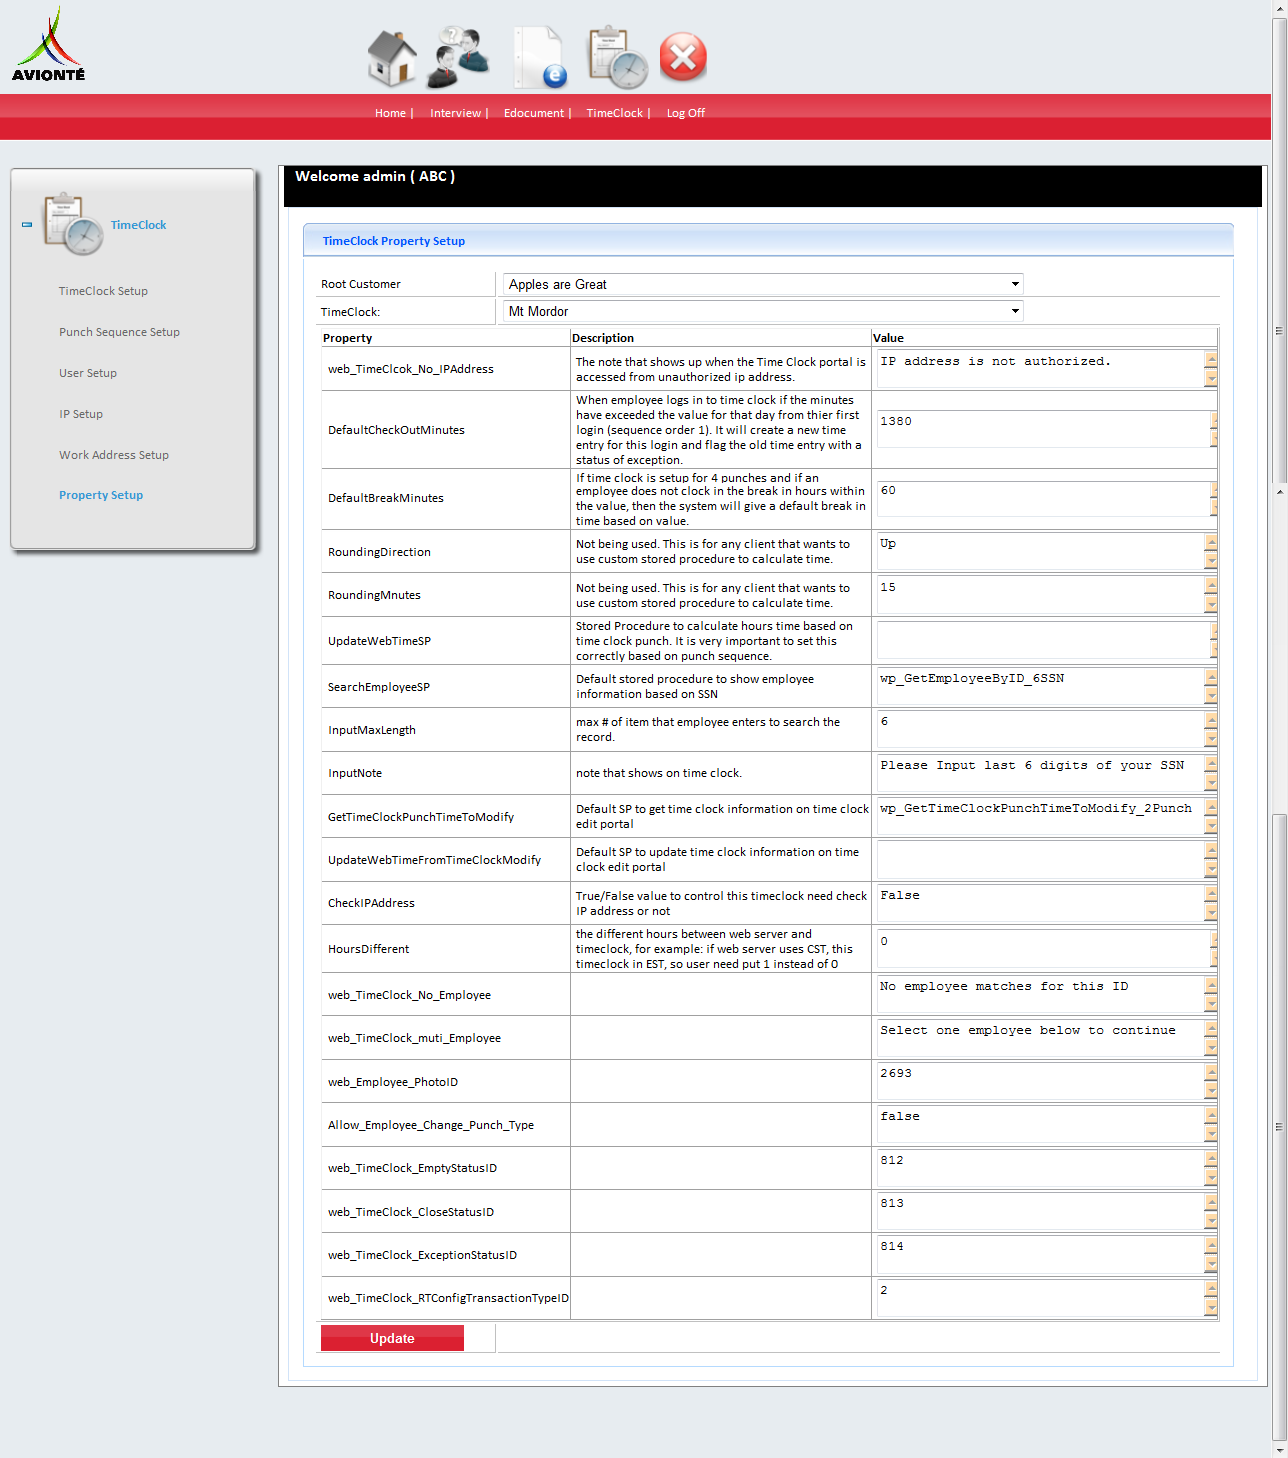This screenshot has height=1458, width=1288.
Task: Click the Edocument page icon
Action: point(540,57)
